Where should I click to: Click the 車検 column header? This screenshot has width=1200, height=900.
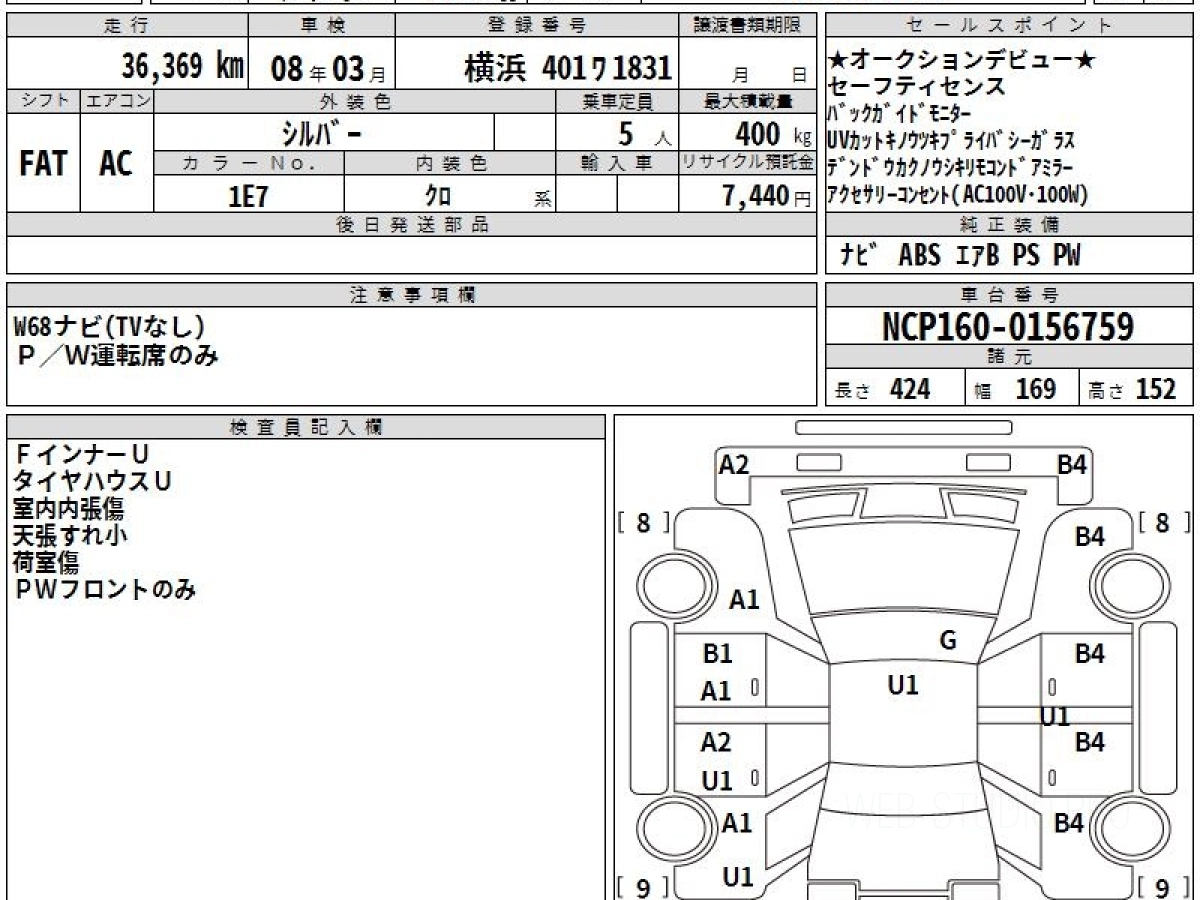pyautogui.click(x=321, y=25)
